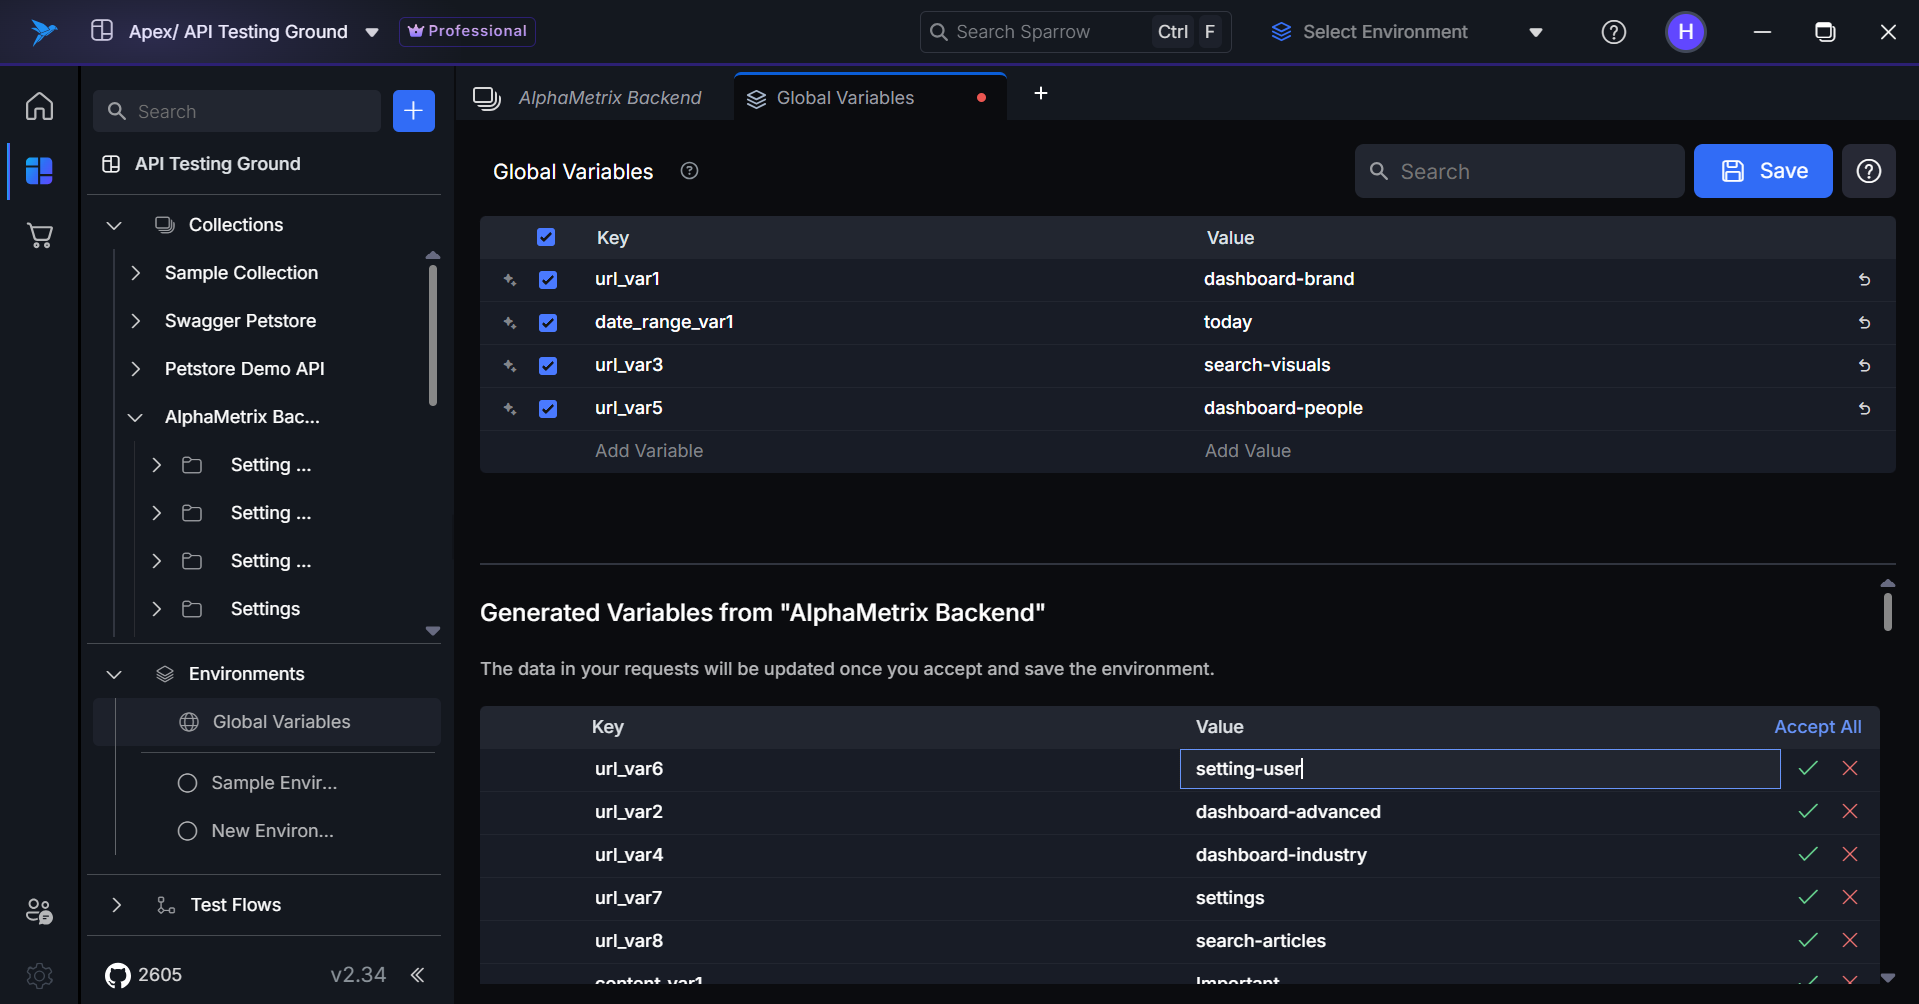Click the AI sparkle icon beside date_range_var1
1919x1004 pixels.
[x=509, y=323]
